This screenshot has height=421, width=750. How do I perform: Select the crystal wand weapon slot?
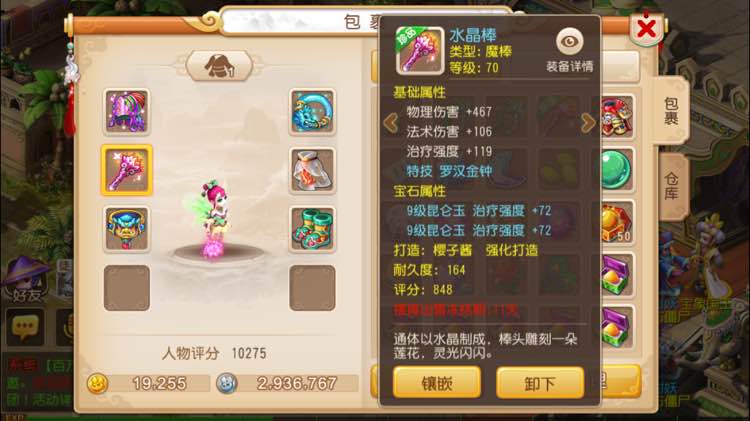[x=127, y=170]
